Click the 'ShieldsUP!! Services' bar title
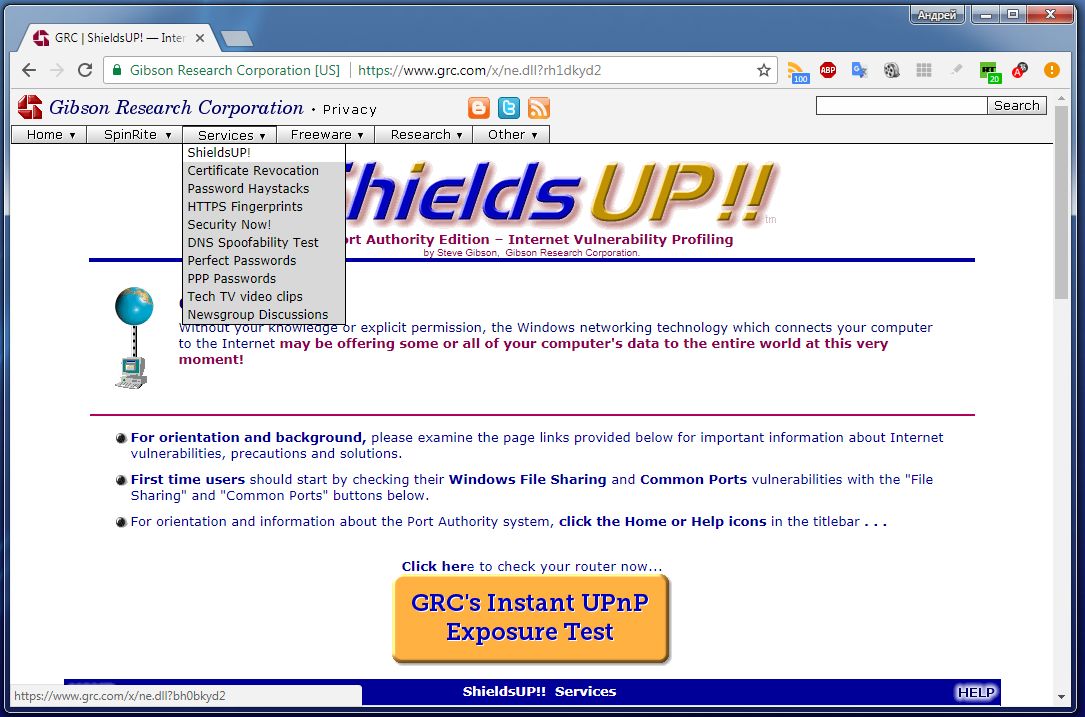The width and height of the screenshot is (1085, 717). (x=539, y=691)
